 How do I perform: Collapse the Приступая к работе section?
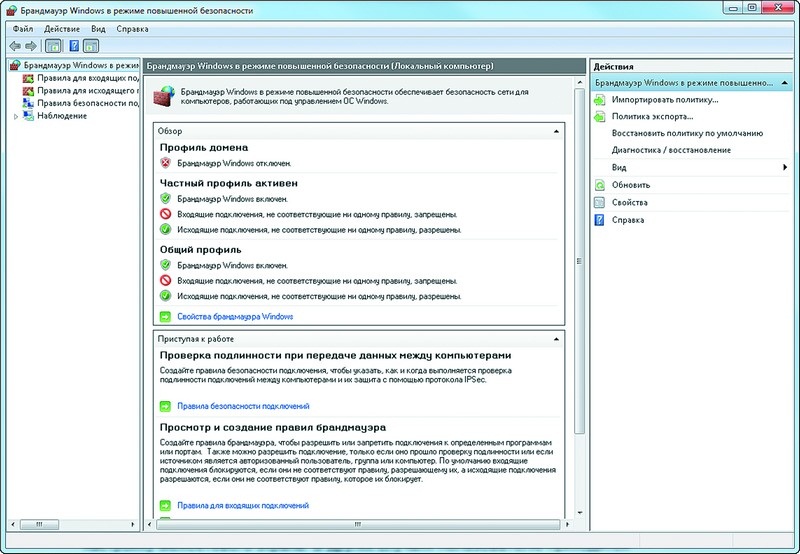tap(556, 339)
